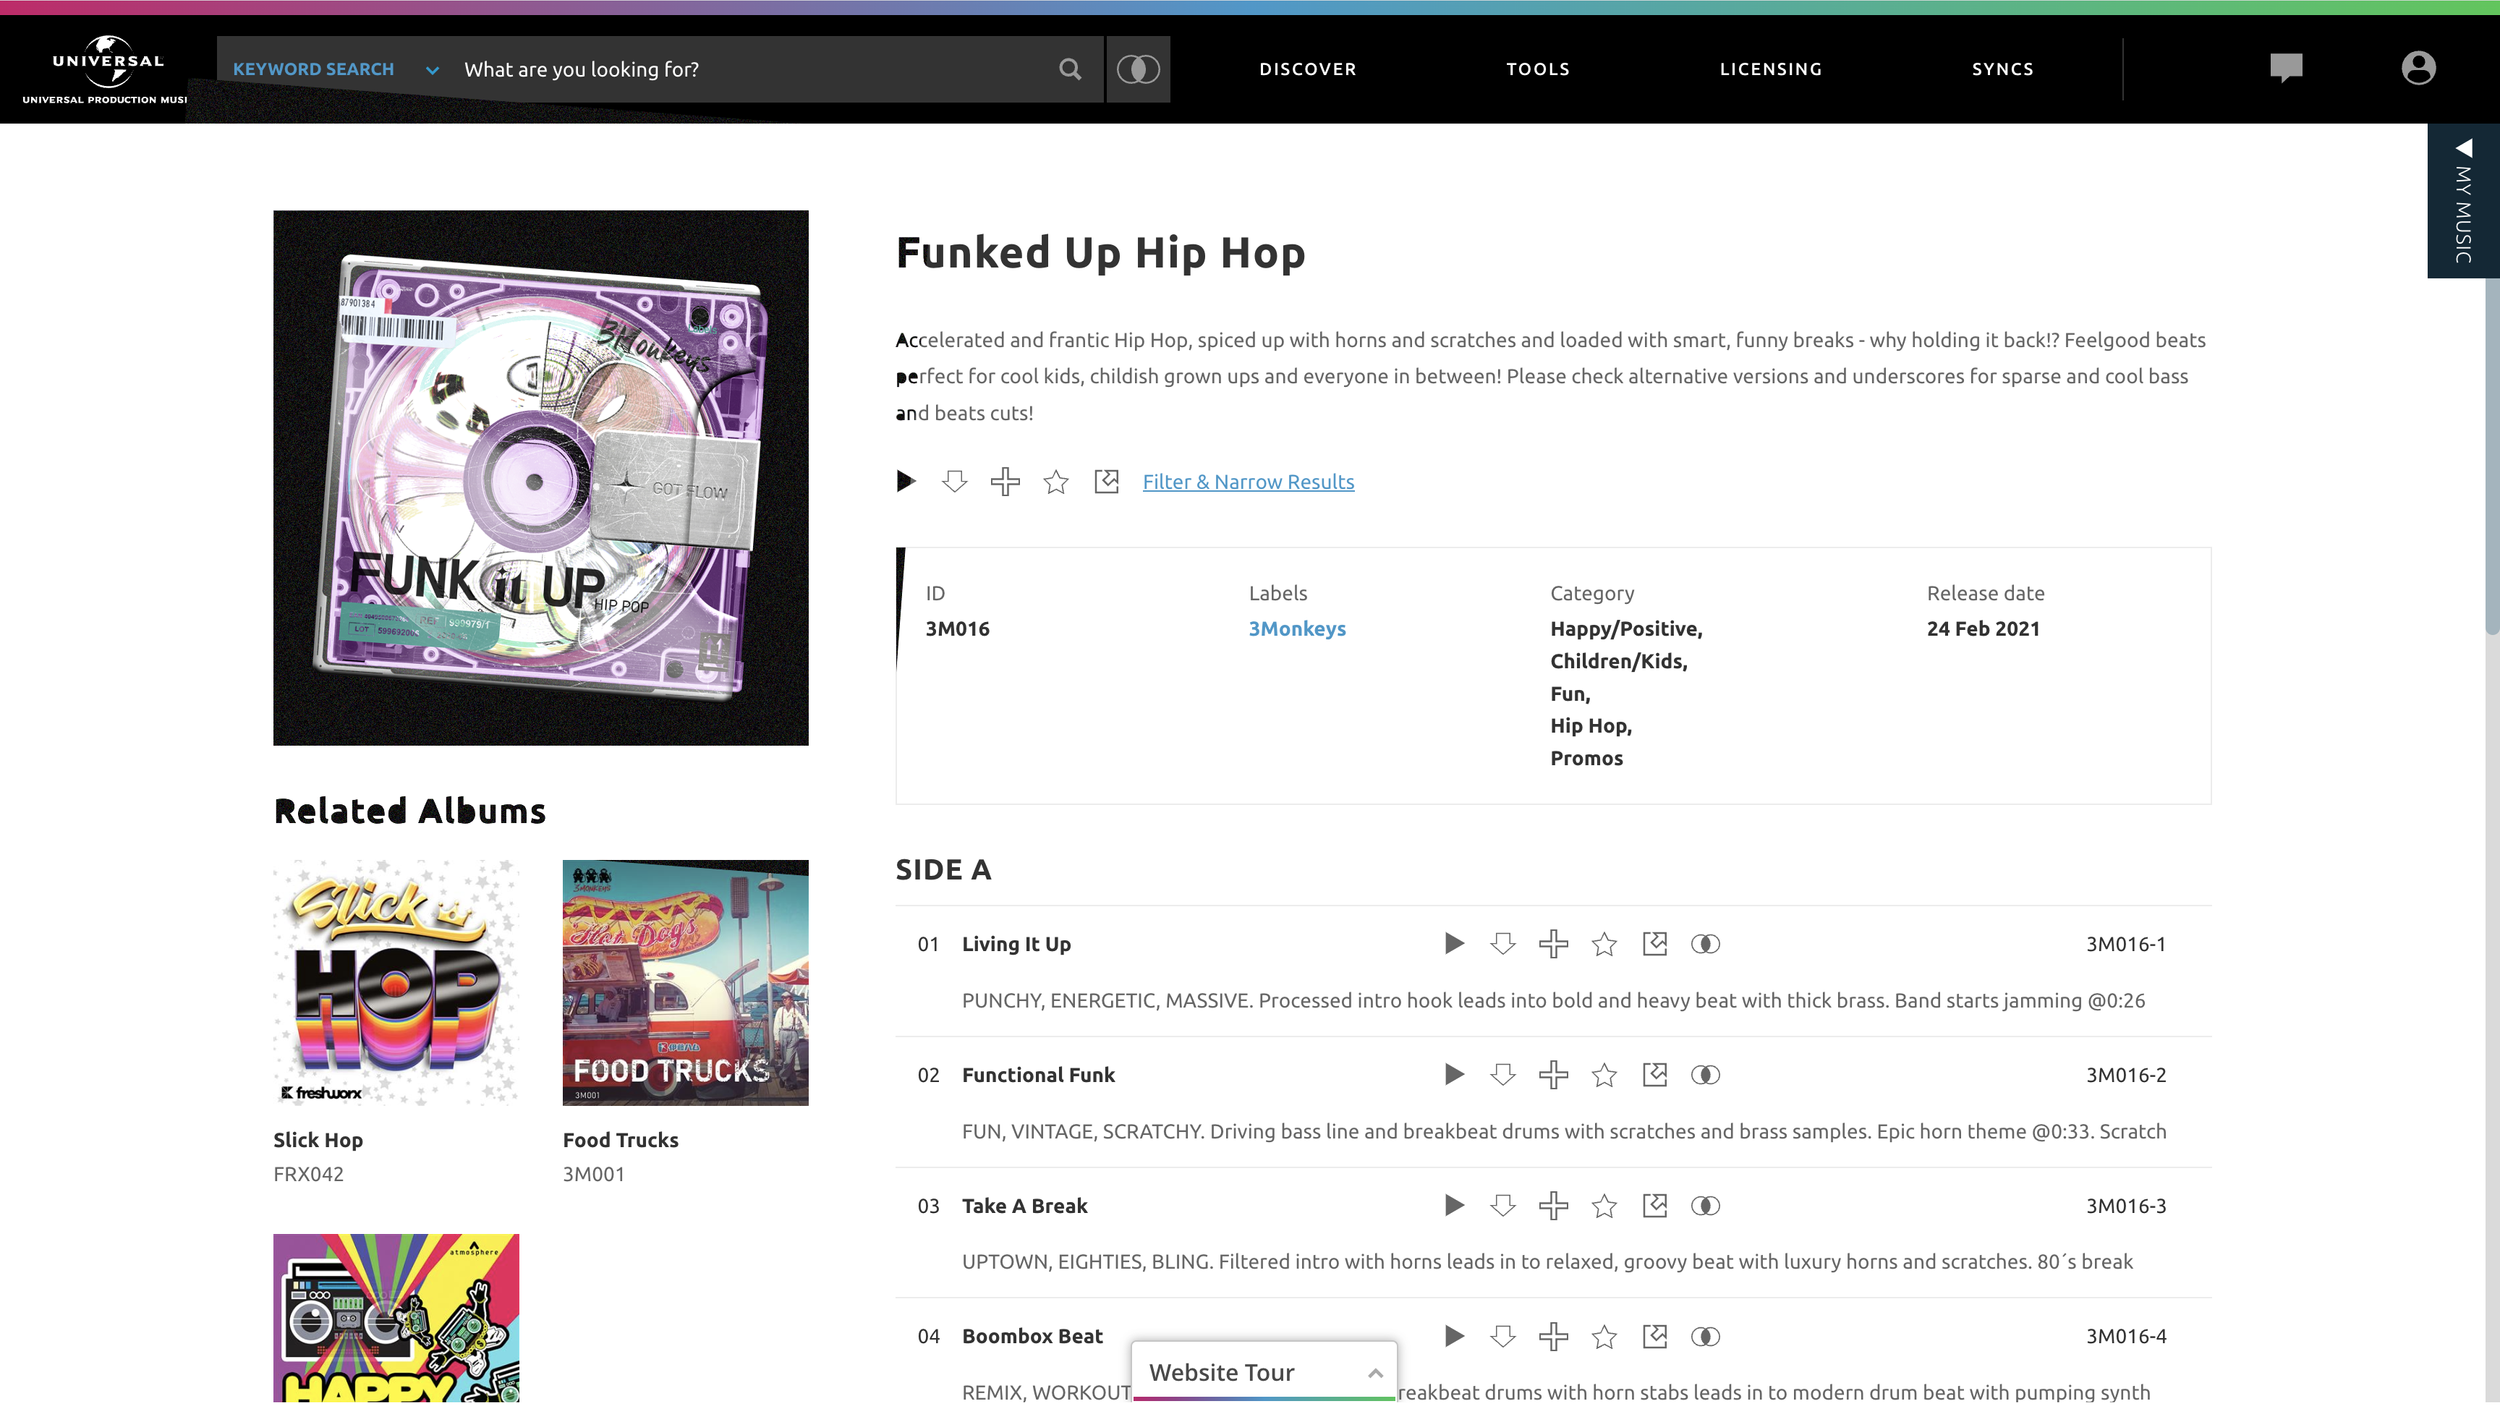The width and height of the screenshot is (2500, 1406).
Task: Open the user account profile icon
Action: click(2418, 68)
